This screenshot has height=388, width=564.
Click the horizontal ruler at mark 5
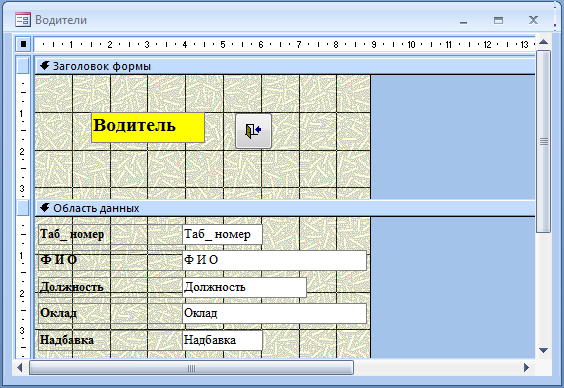point(223,45)
